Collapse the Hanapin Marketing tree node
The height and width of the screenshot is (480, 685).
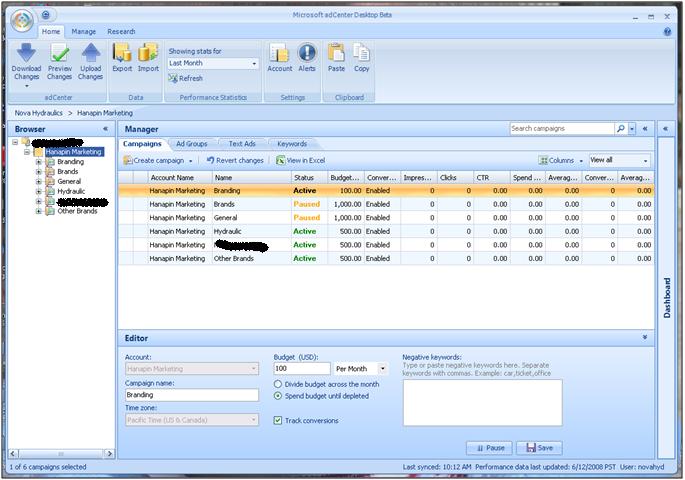pos(27,152)
